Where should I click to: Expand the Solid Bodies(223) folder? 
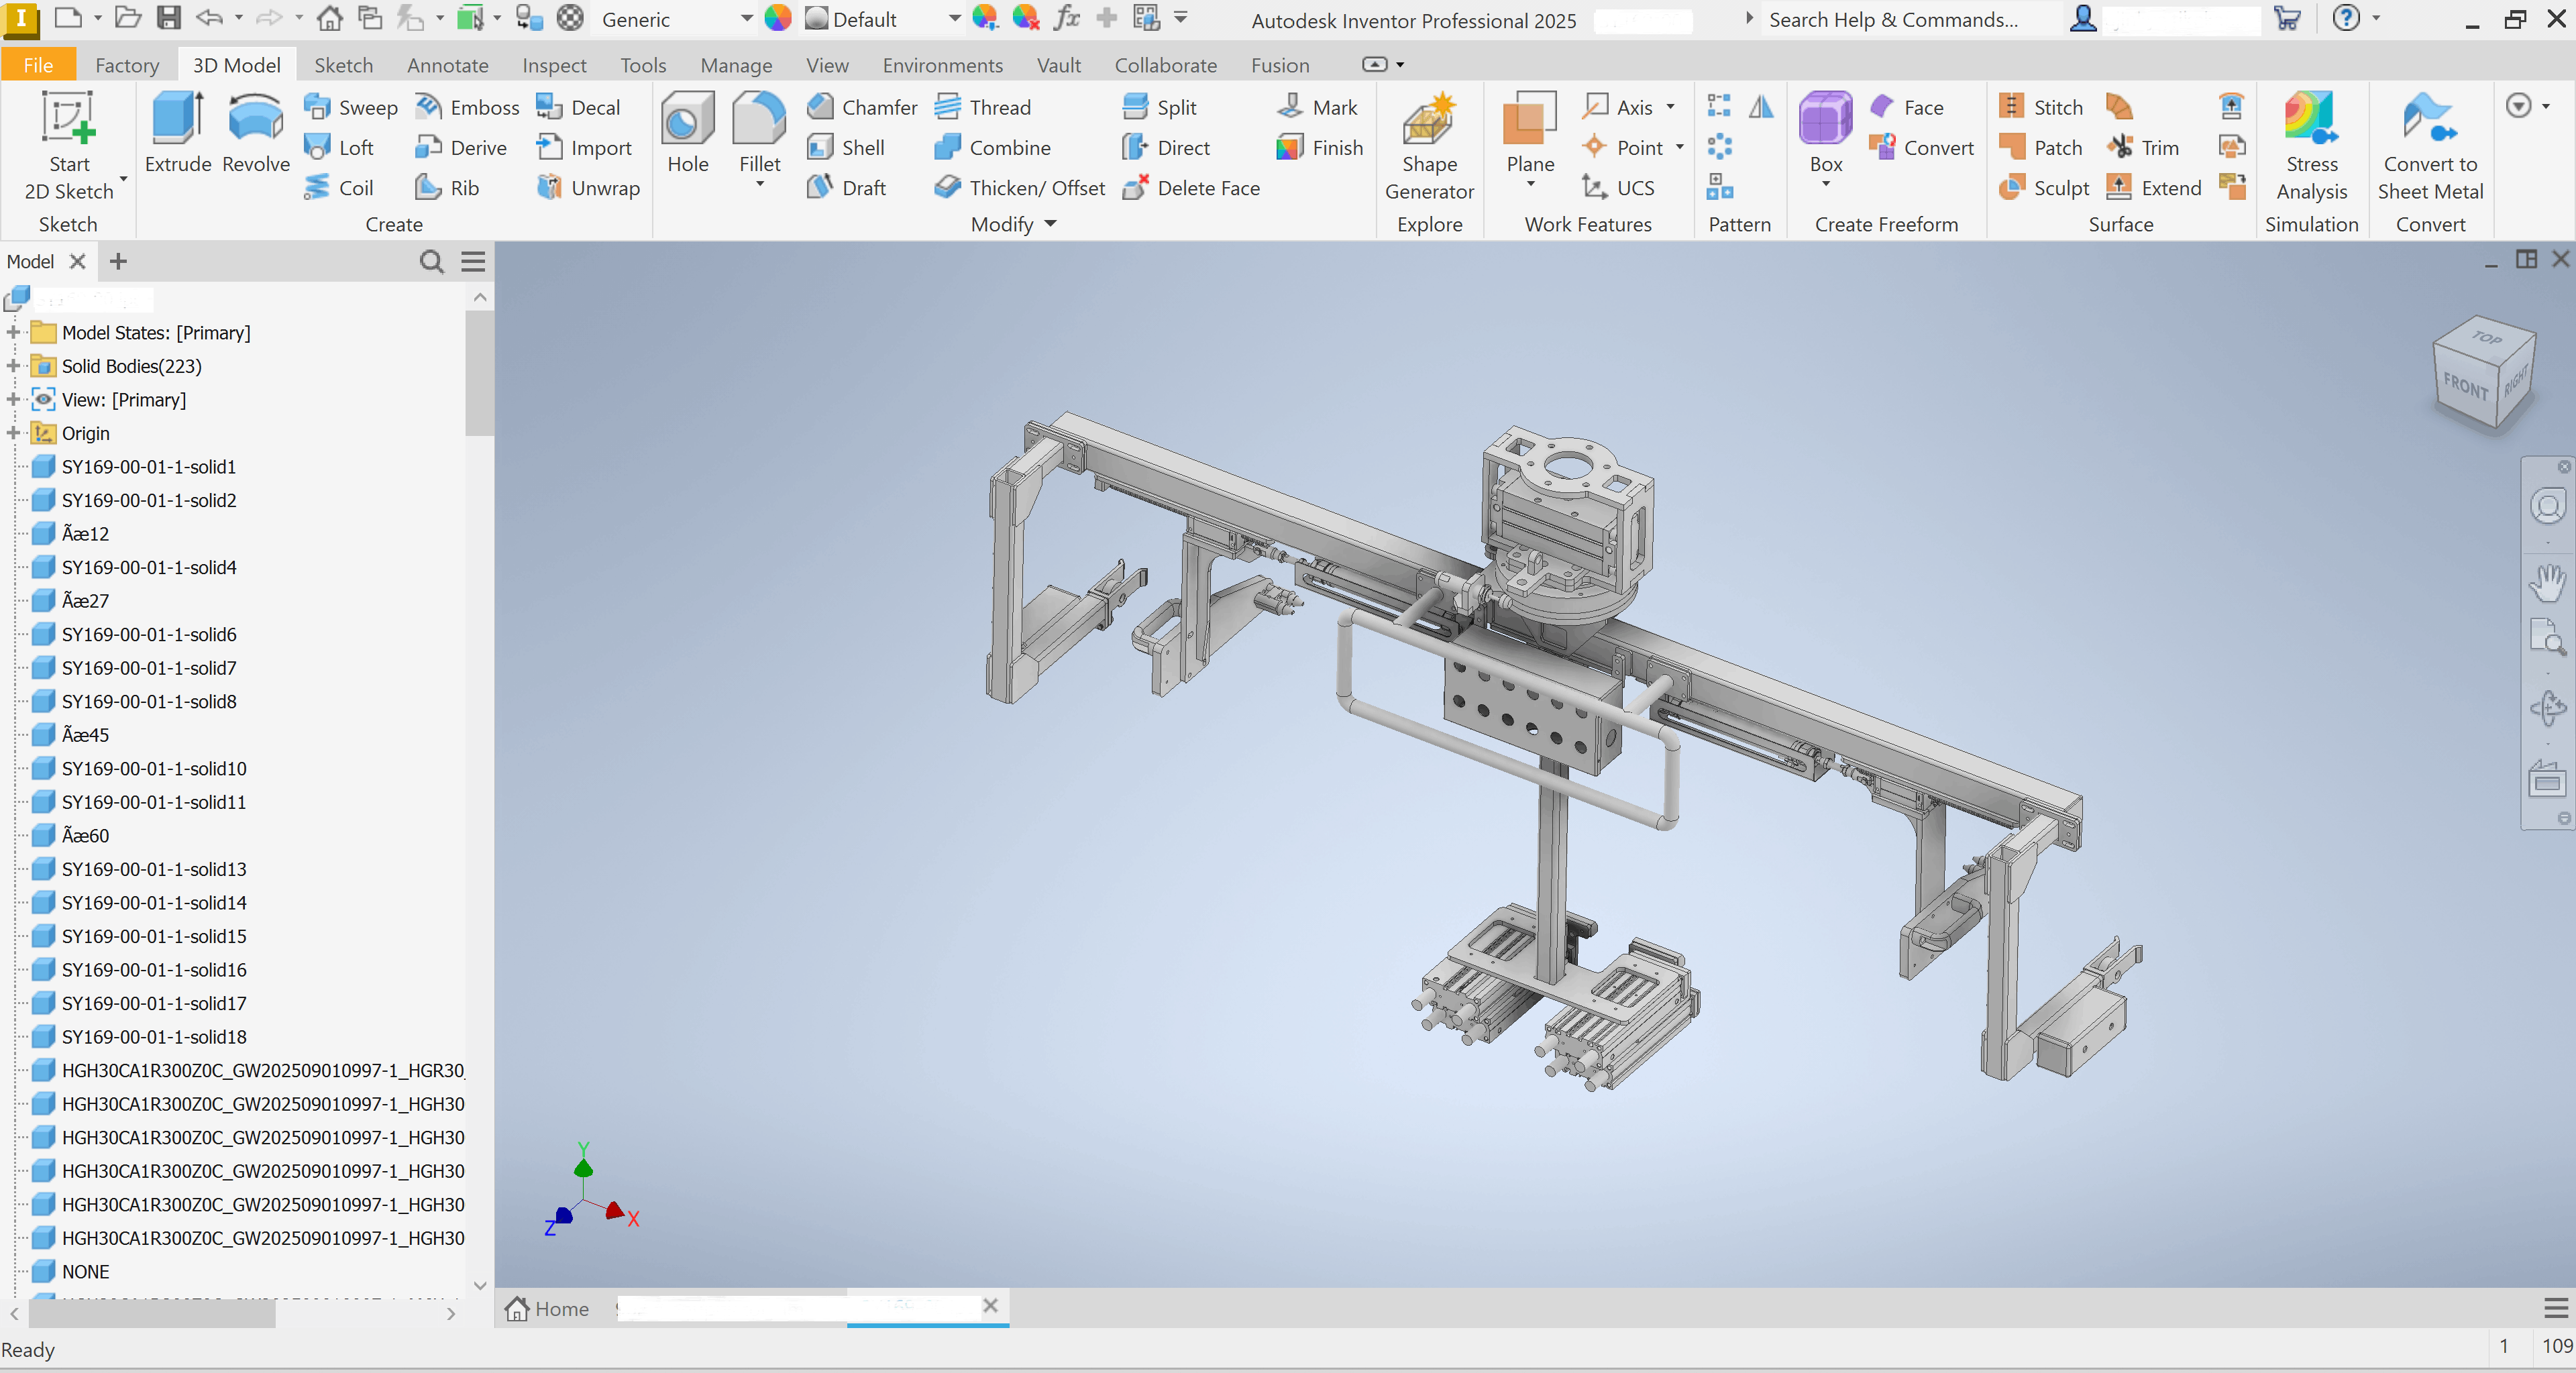[13, 366]
